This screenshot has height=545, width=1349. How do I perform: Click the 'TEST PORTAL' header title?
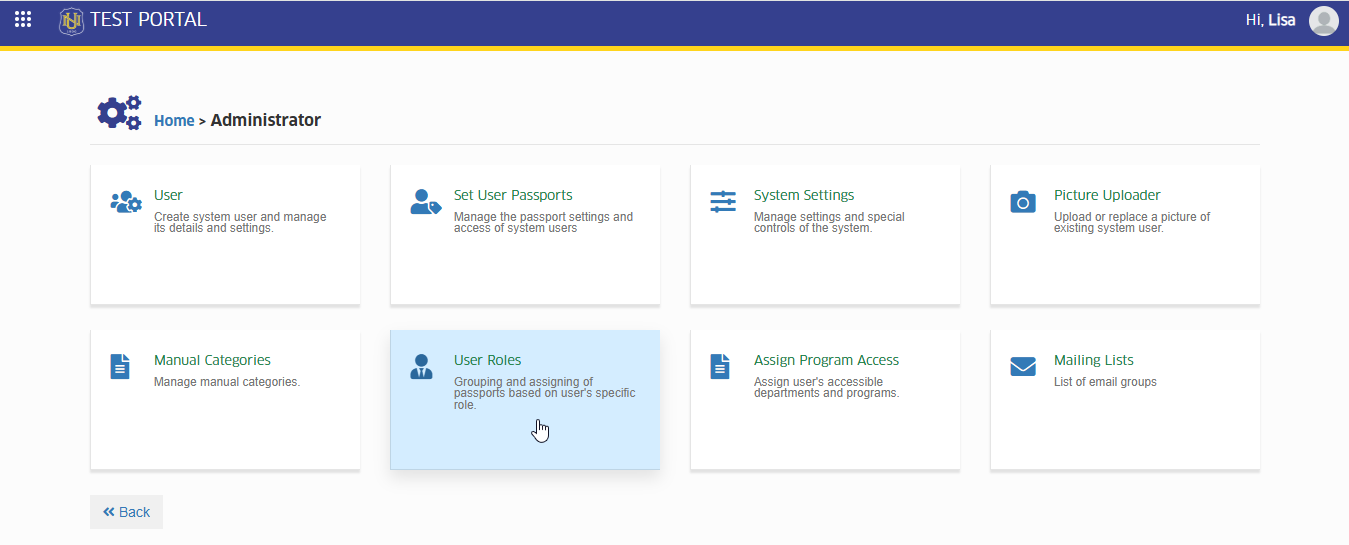(x=148, y=19)
